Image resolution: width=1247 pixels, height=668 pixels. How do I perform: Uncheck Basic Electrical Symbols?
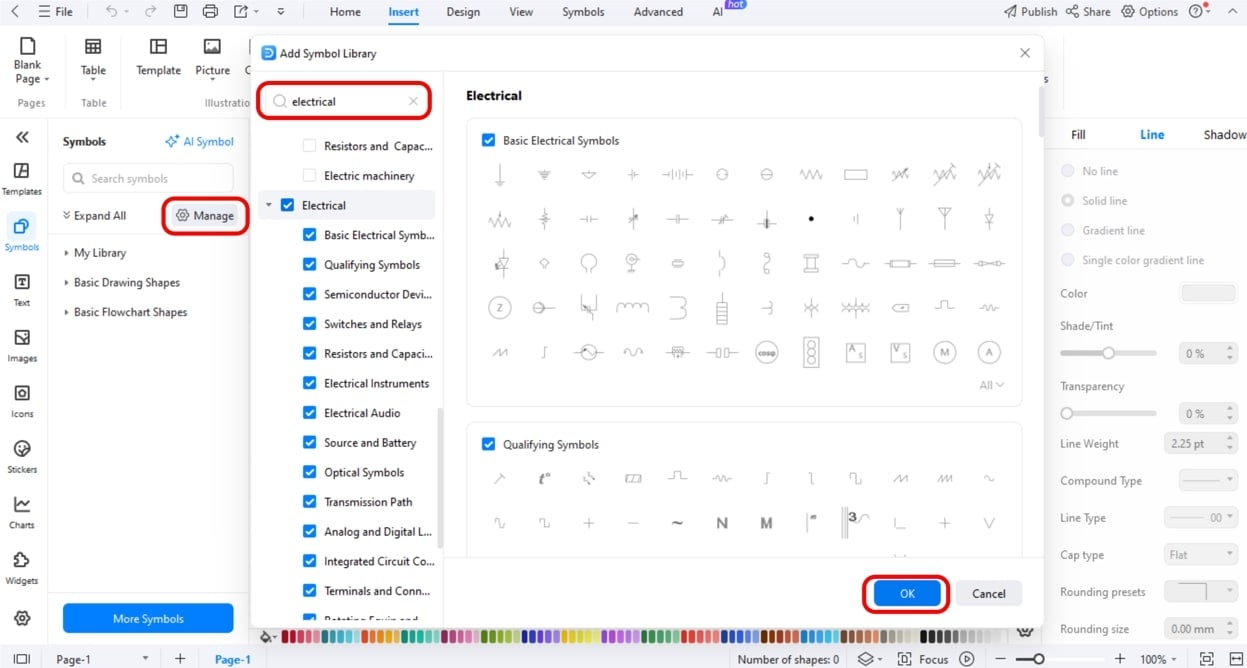(487, 140)
